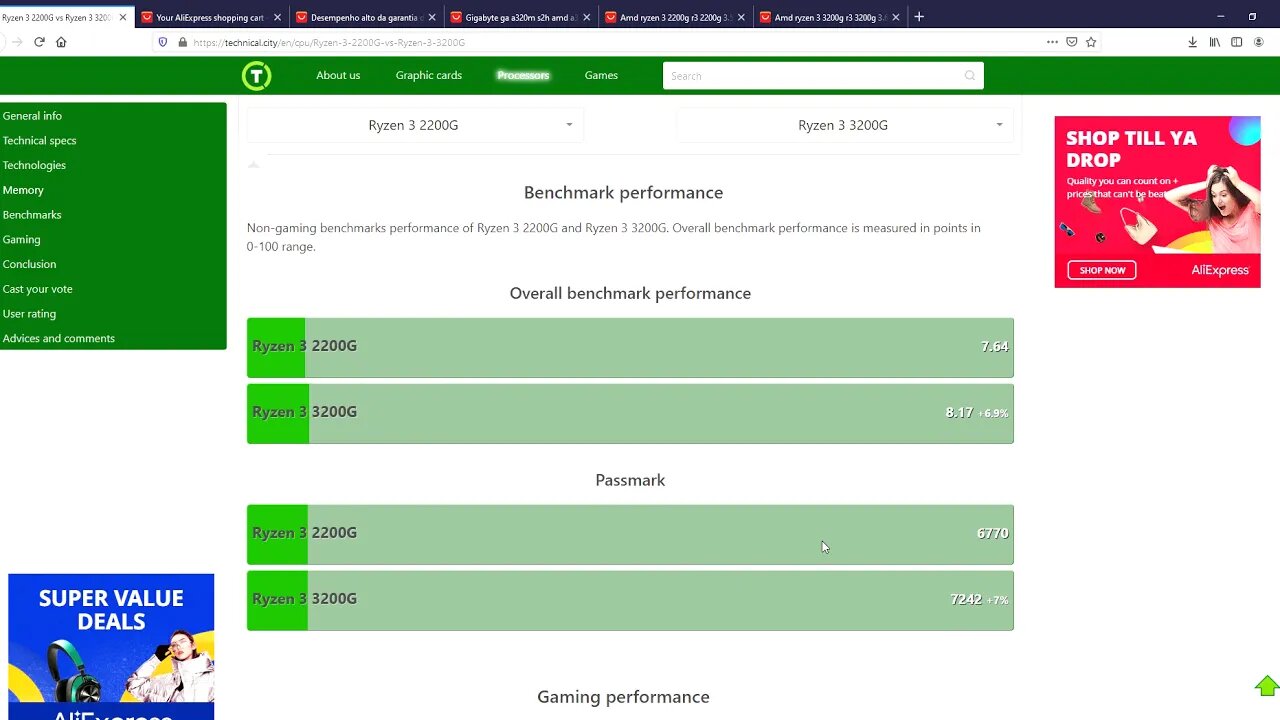Reload the current page
The width and height of the screenshot is (1280, 720).
39,42
